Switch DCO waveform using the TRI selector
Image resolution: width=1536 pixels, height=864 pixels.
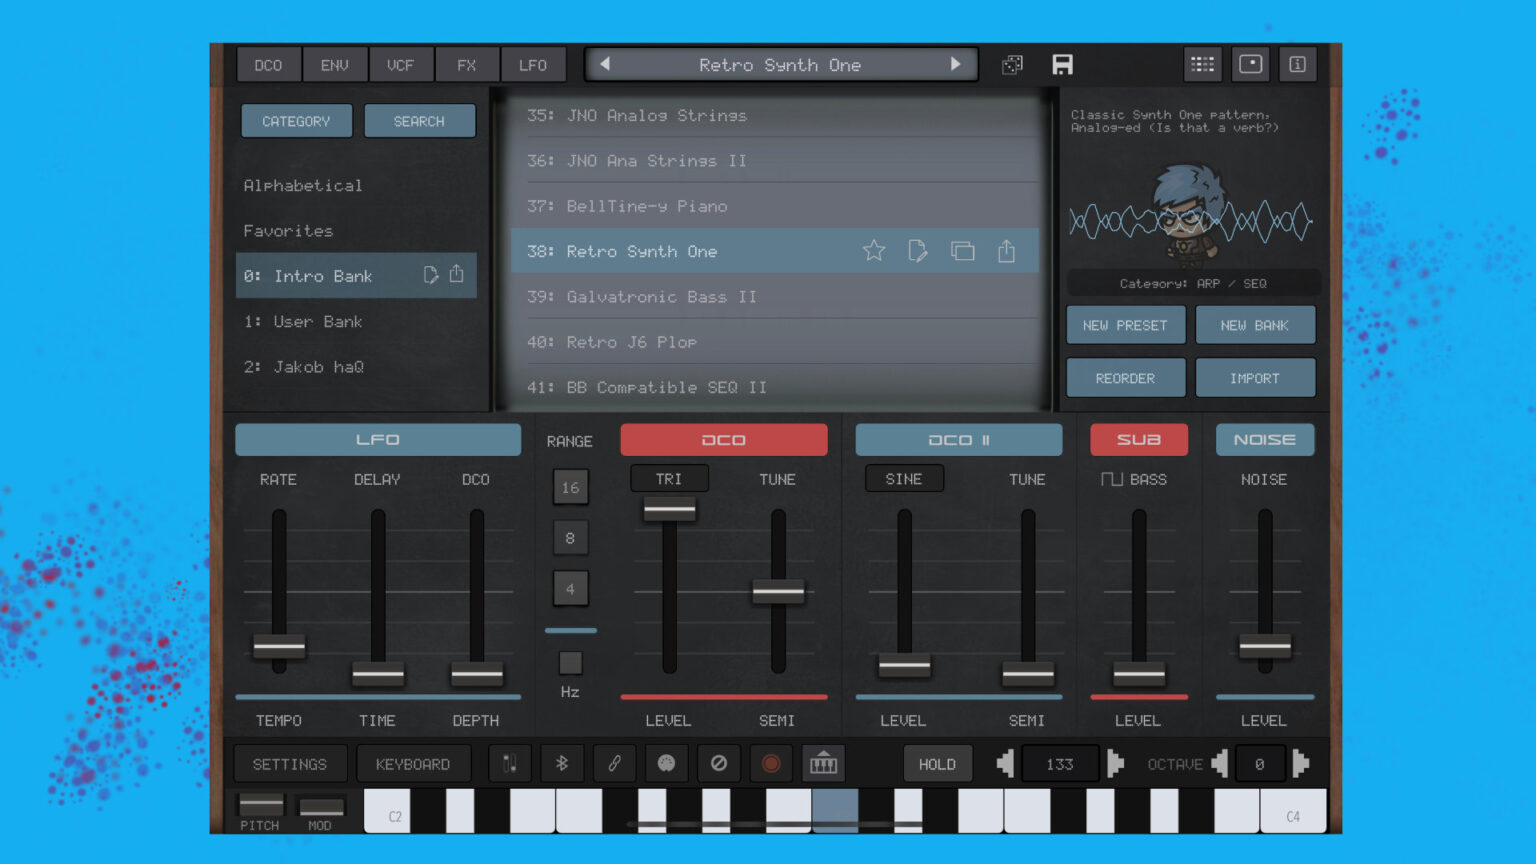pyautogui.click(x=669, y=478)
